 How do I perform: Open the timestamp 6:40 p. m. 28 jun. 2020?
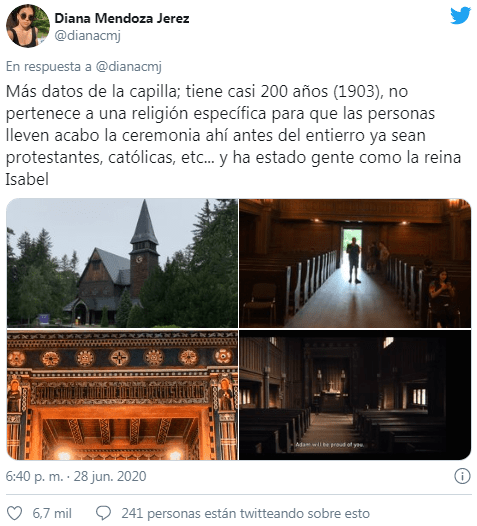click(x=76, y=476)
